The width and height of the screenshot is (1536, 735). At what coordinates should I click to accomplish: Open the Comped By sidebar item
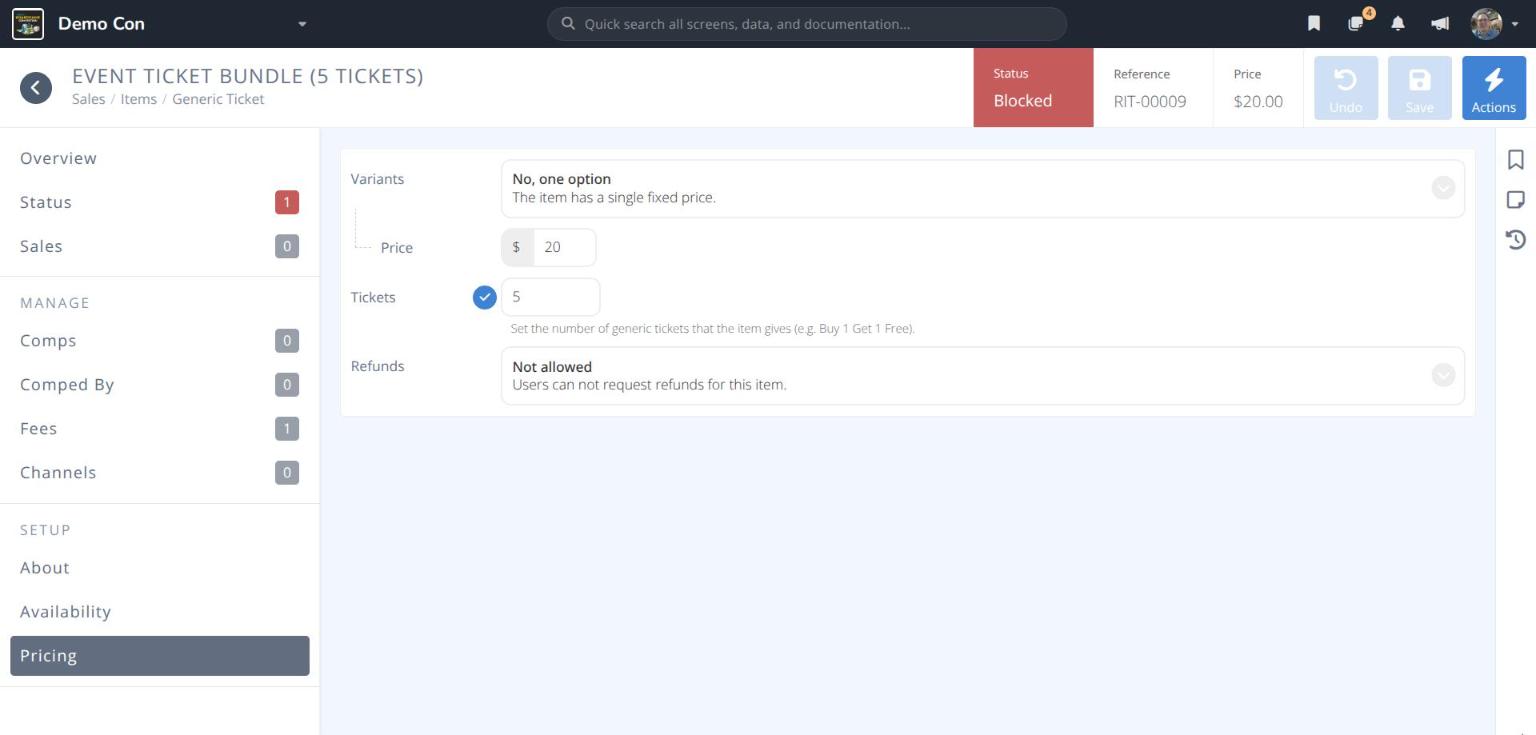coord(160,384)
